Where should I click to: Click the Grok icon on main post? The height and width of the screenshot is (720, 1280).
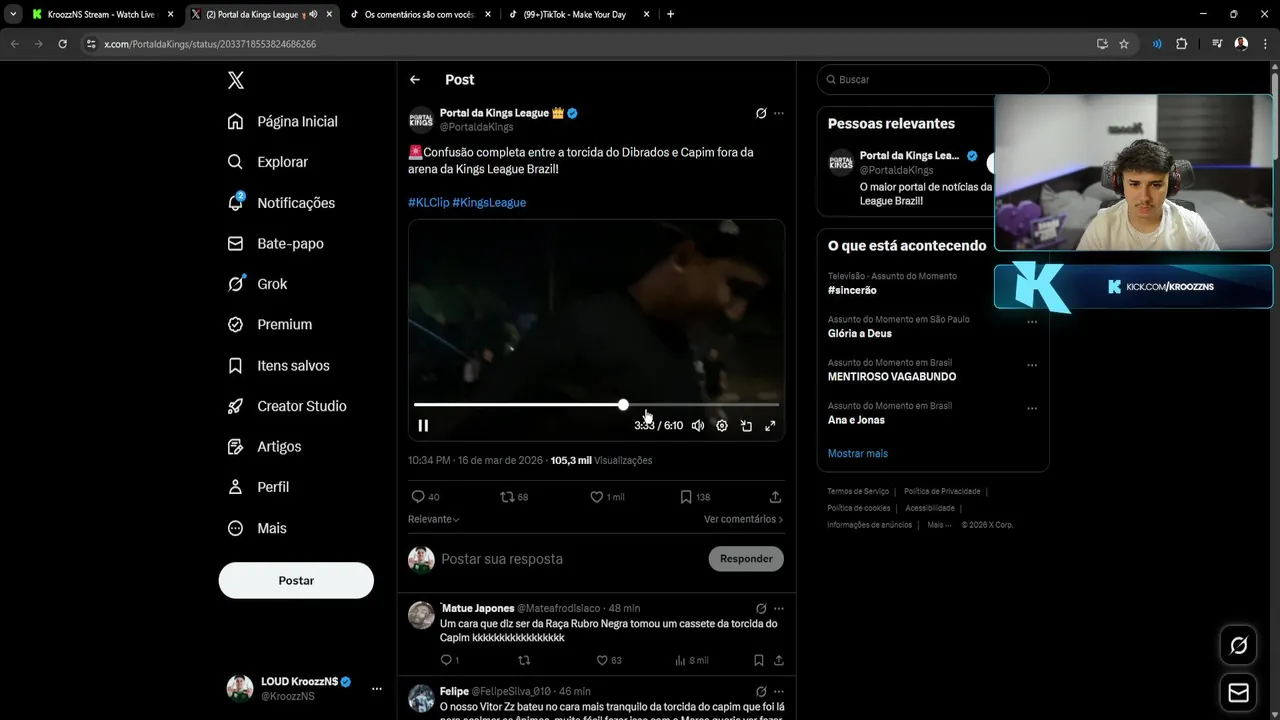click(x=761, y=114)
